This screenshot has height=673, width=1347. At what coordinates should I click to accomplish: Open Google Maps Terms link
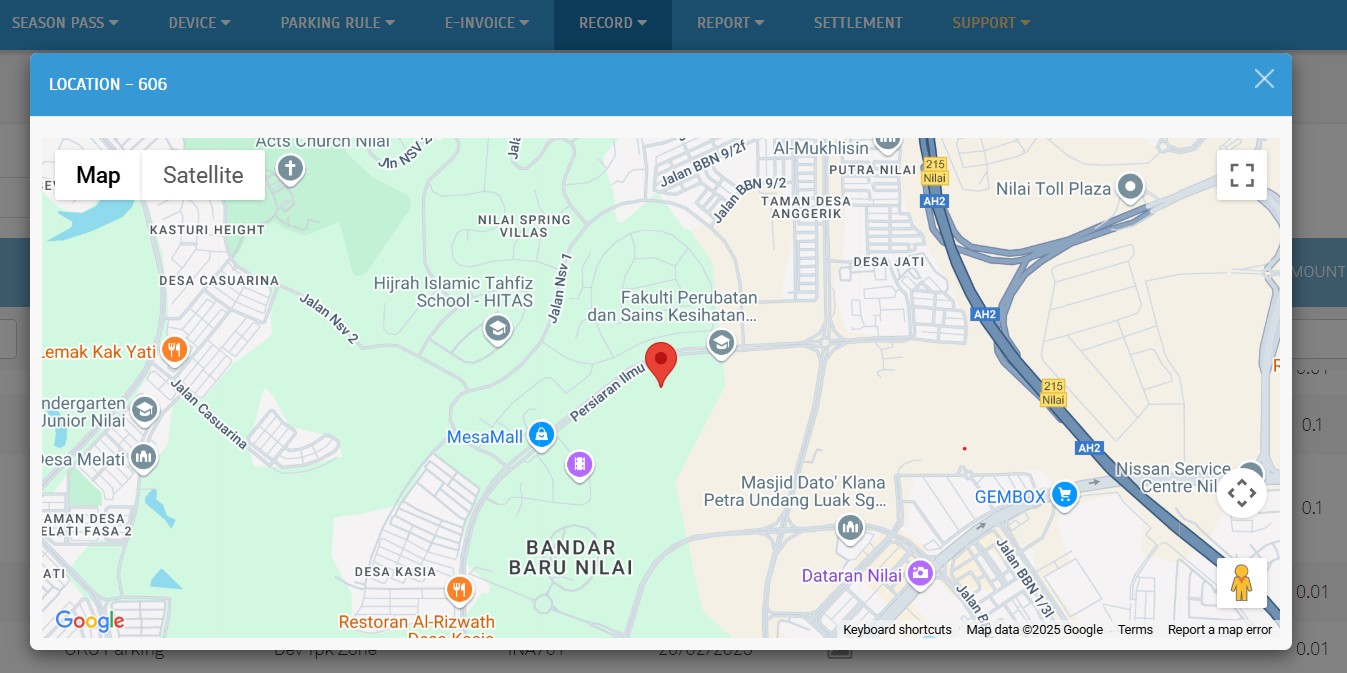click(x=1135, y=630)
